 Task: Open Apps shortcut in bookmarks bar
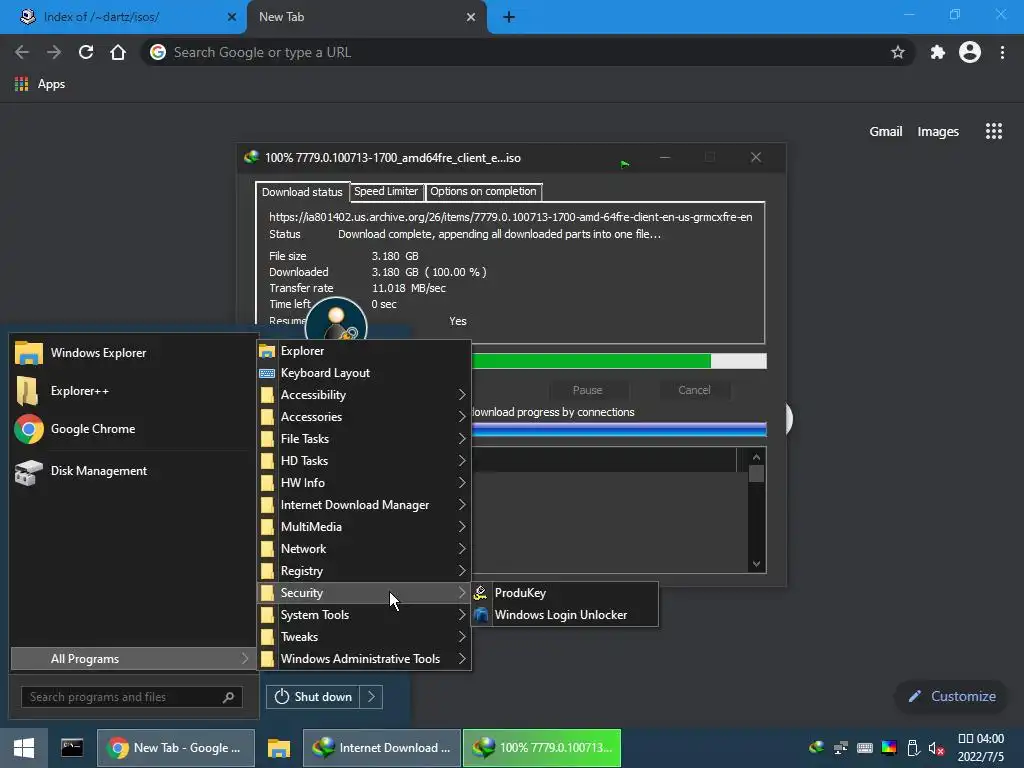tap(40, 84)
